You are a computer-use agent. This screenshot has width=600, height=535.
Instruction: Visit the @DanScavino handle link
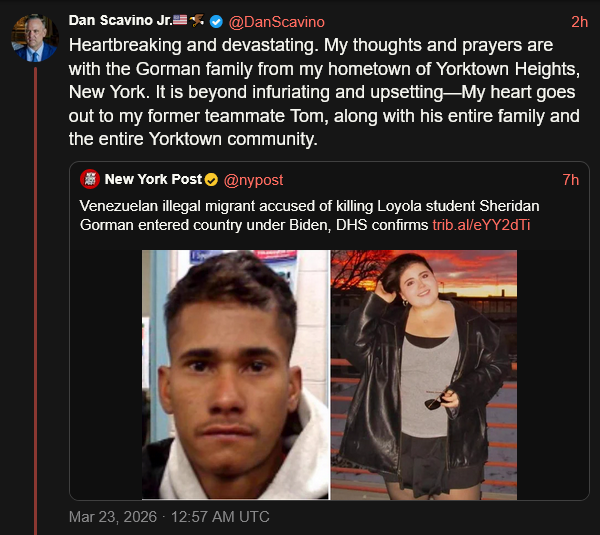277,21
